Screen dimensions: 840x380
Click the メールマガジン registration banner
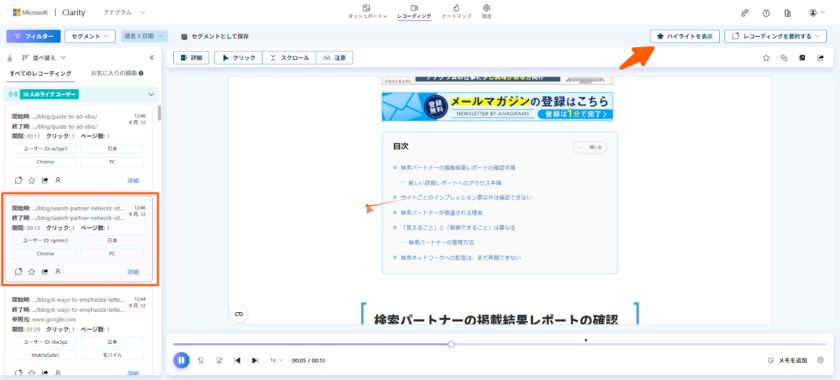(x=497, y=106)
